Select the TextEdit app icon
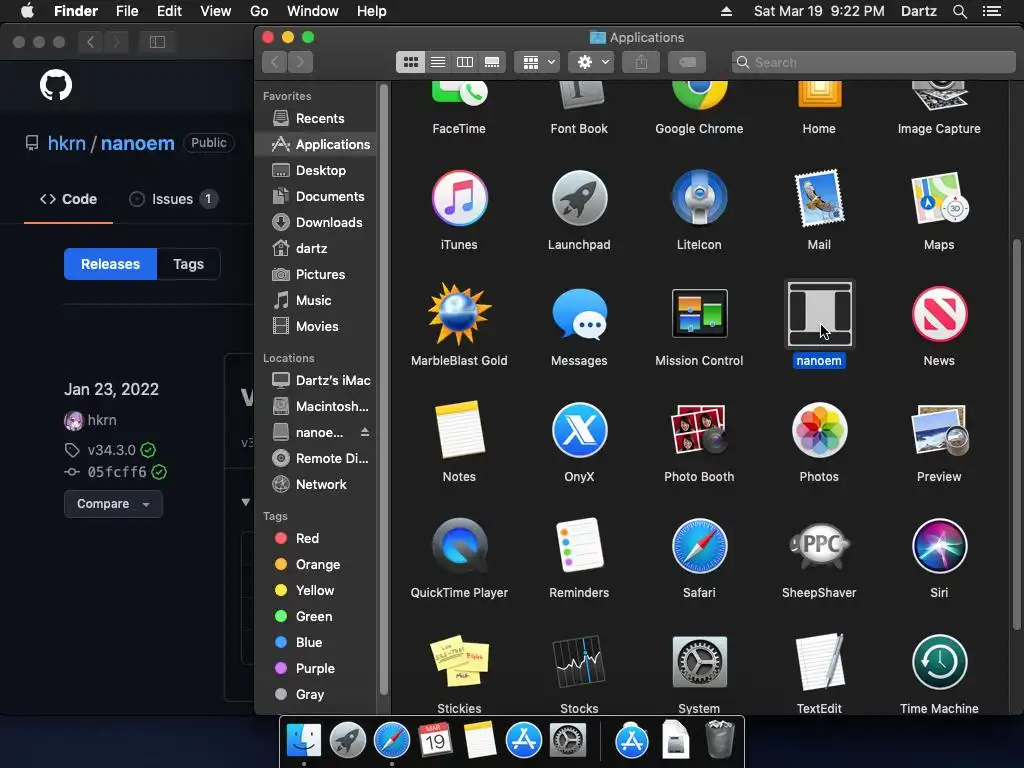 (819, 662)
